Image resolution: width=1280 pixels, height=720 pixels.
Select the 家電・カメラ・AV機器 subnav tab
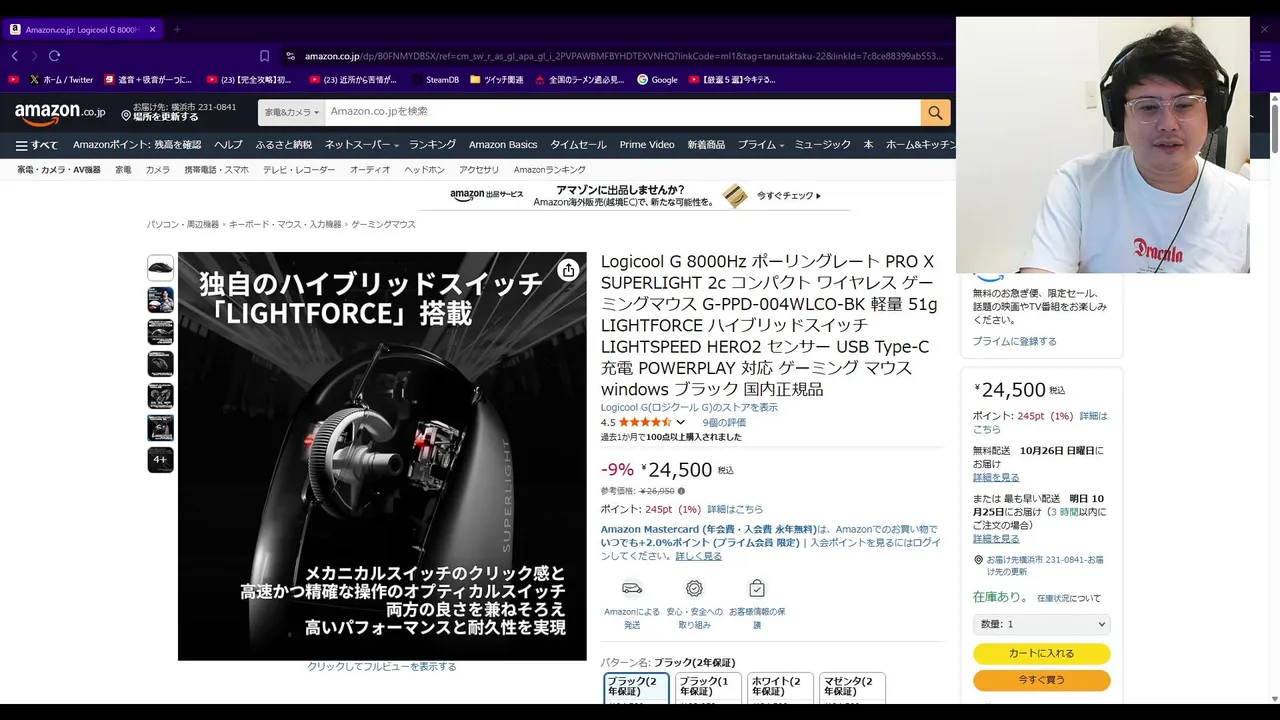(x=59, y=170)
